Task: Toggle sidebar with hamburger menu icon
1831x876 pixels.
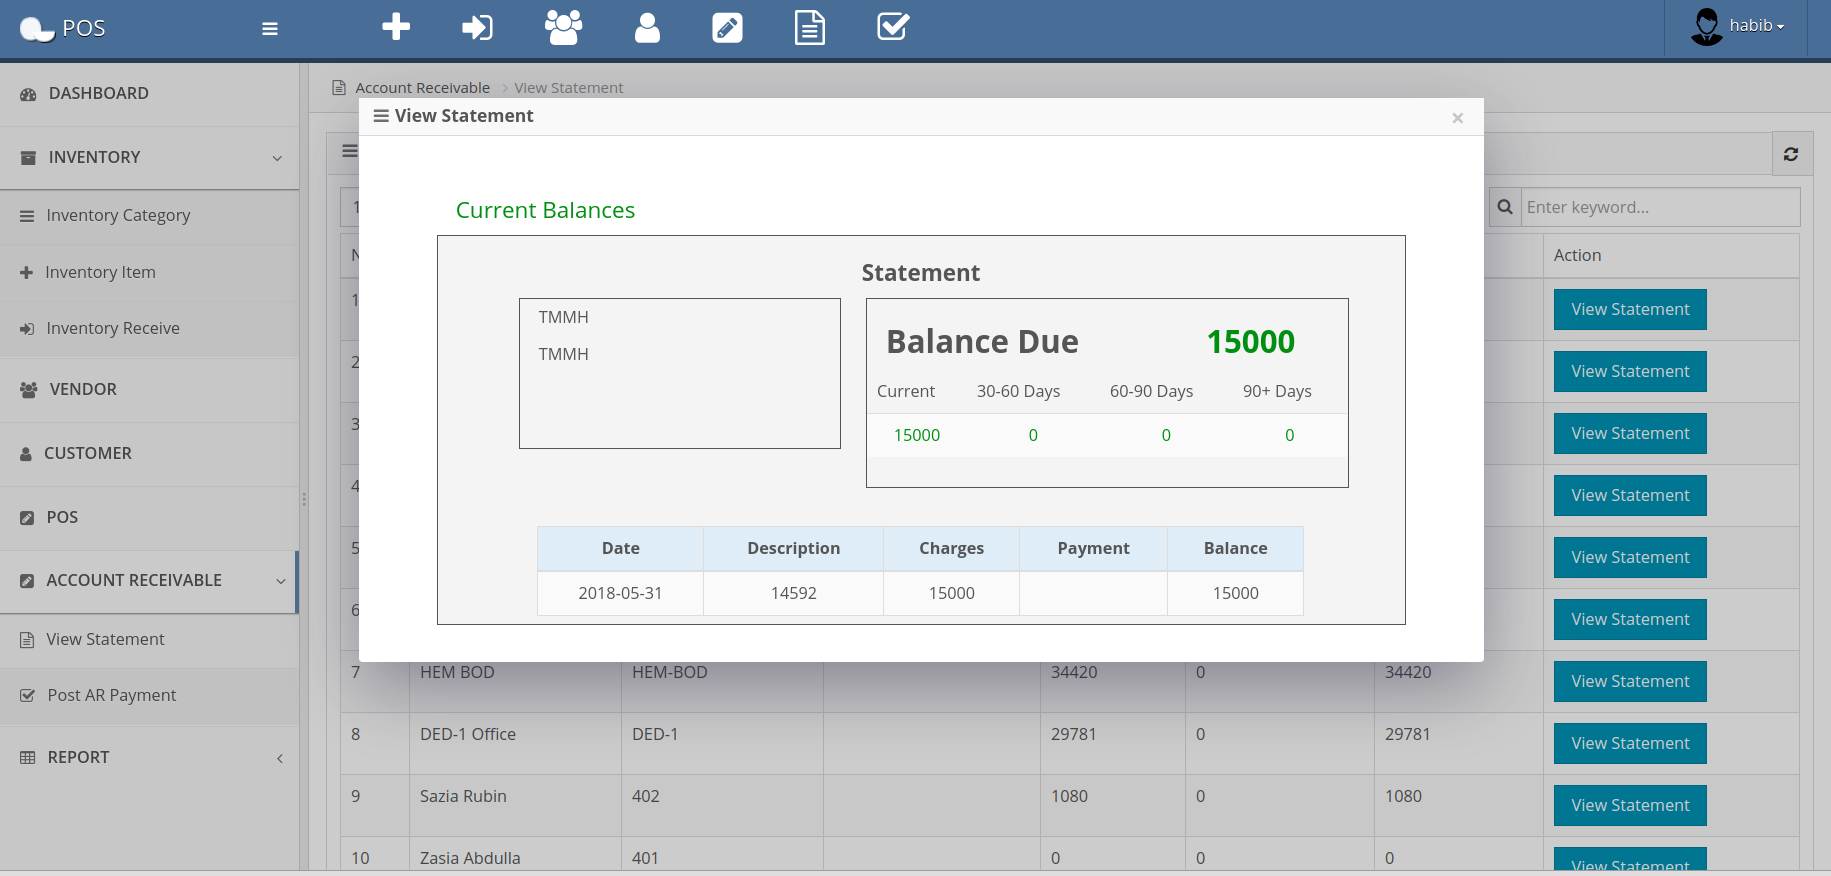Action: pos(270,29)
